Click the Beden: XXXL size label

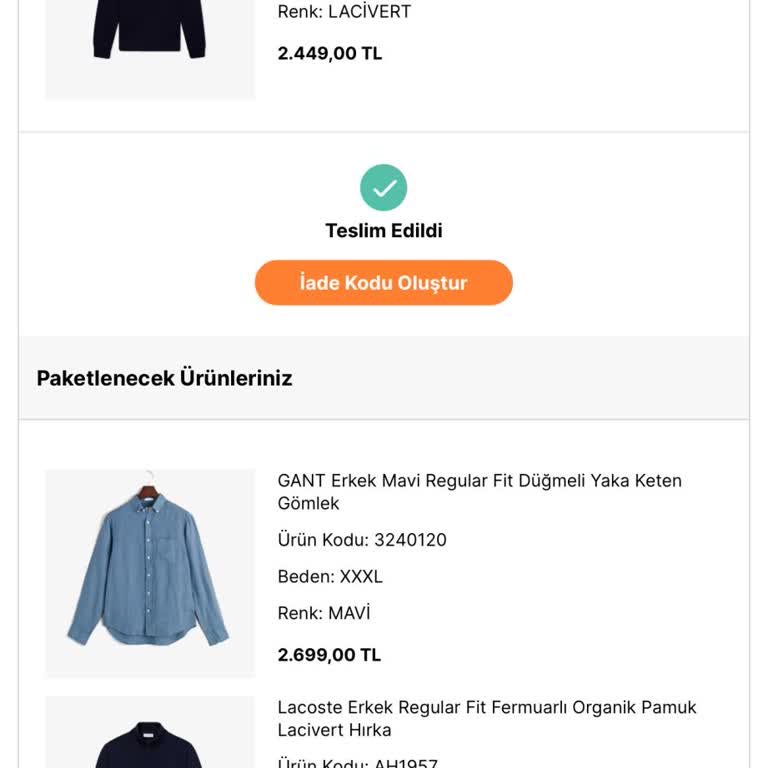coord(330,576)
